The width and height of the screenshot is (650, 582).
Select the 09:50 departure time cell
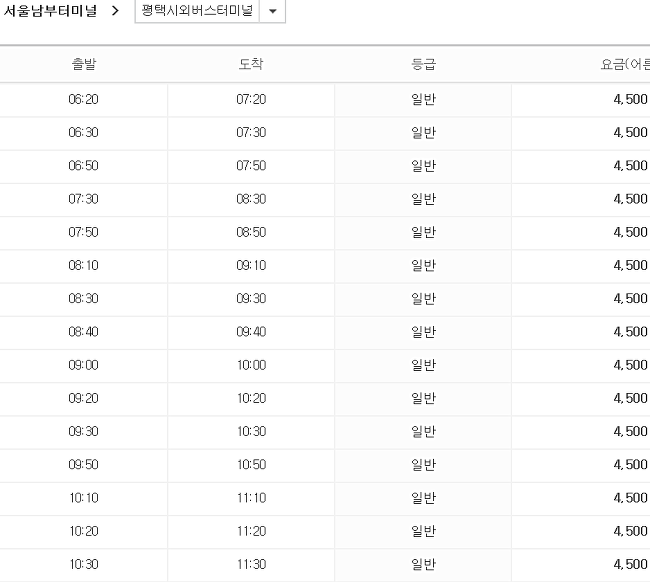point(83,465)
